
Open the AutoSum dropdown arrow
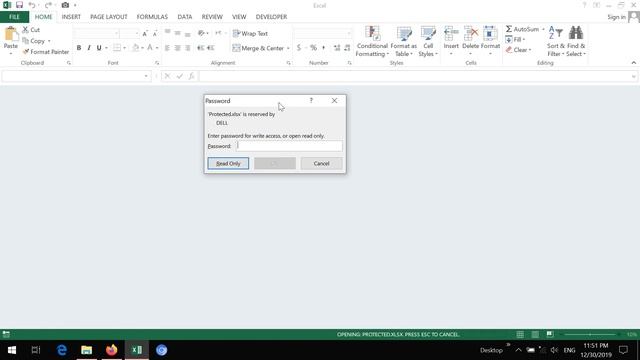543,29
